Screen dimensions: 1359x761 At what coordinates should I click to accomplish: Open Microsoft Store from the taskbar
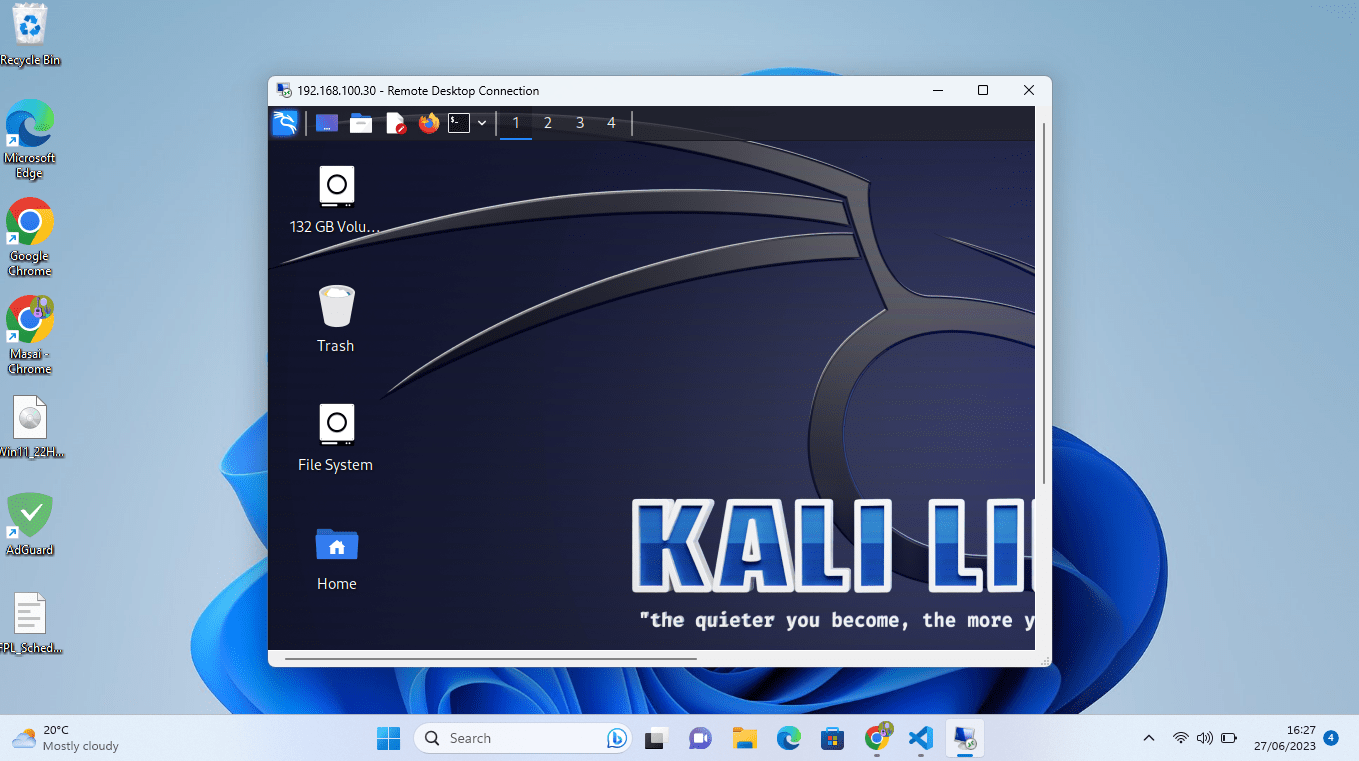[x=832, y=738]
